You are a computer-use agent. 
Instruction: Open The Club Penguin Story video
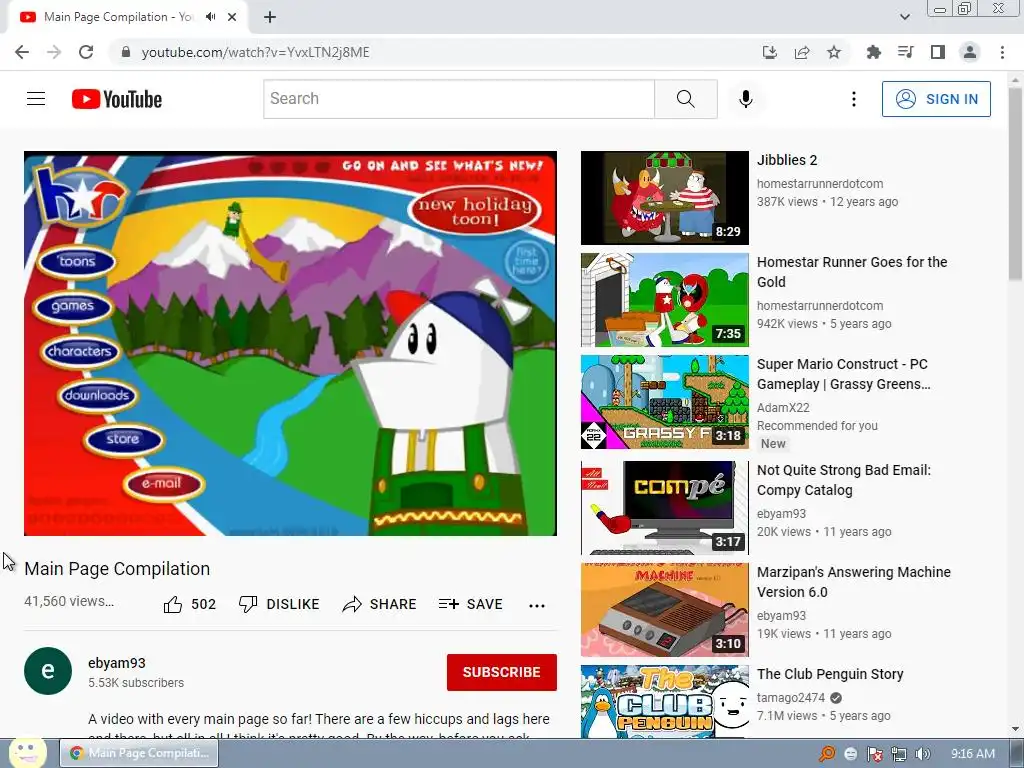[x=830, y=674]
